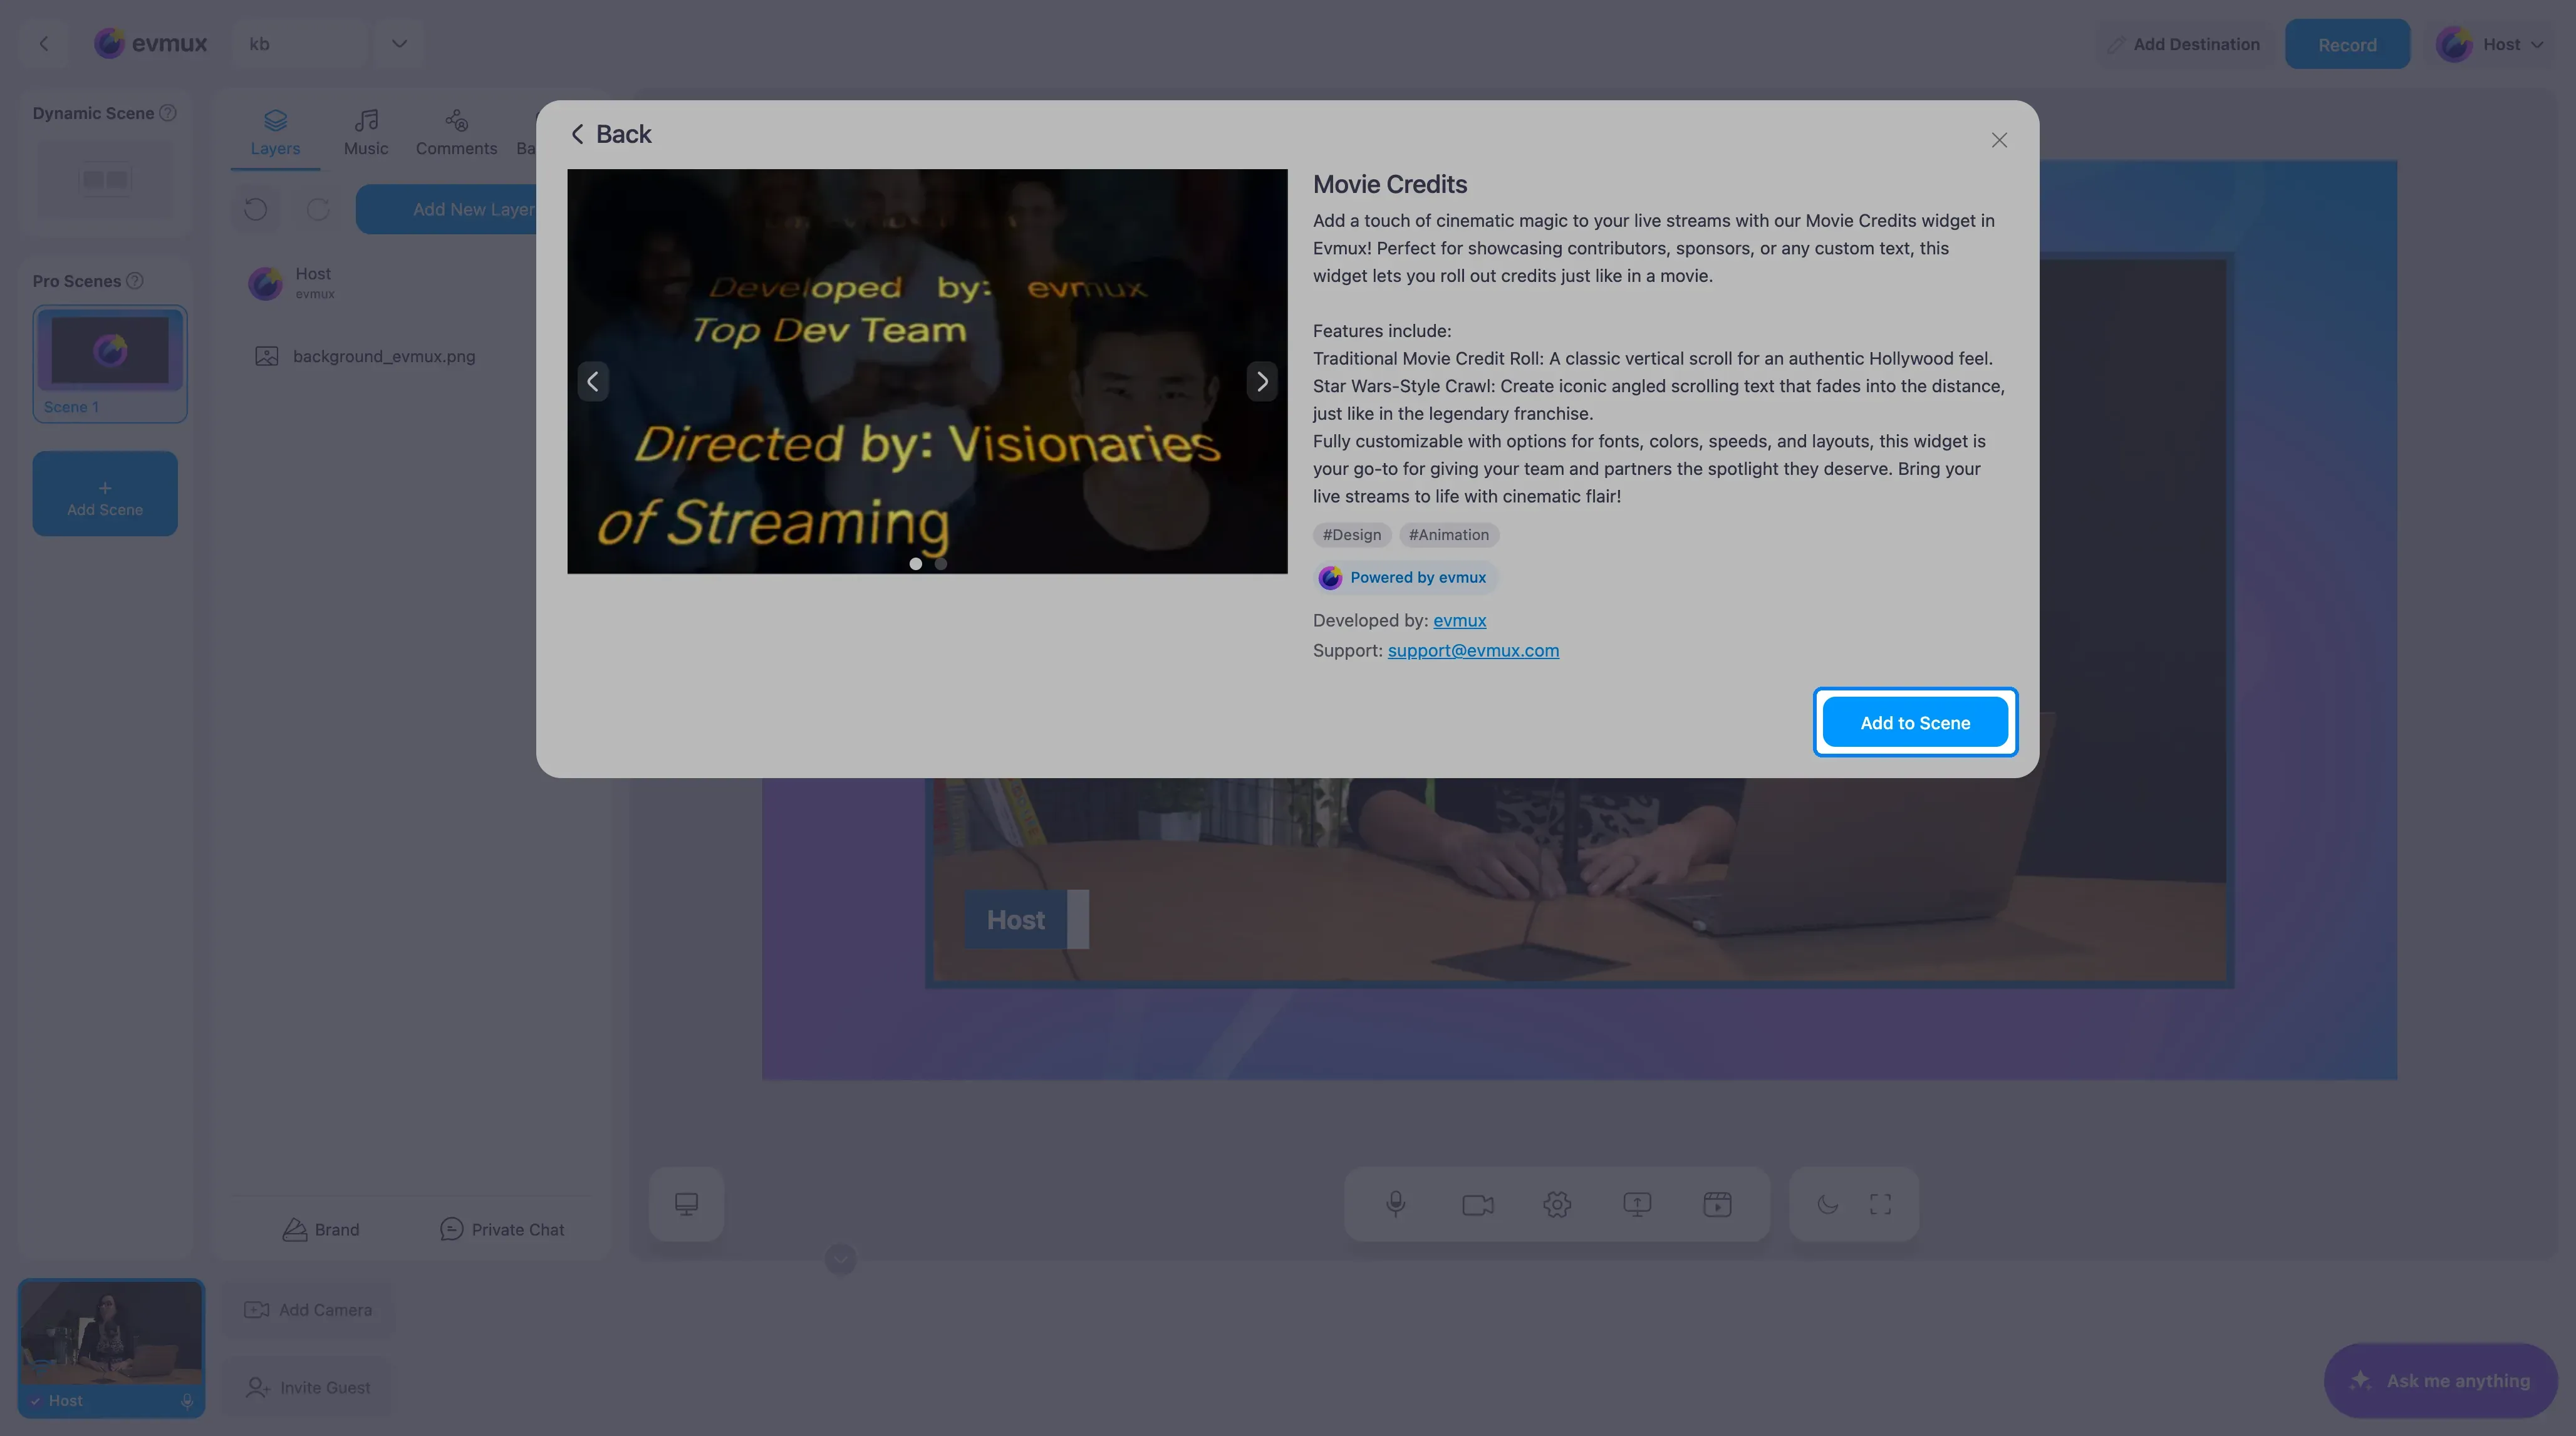The width and height of the screenshot is (2576, 1436).
Task: Open Add Destination
Action: click(x=2183, y=44)
